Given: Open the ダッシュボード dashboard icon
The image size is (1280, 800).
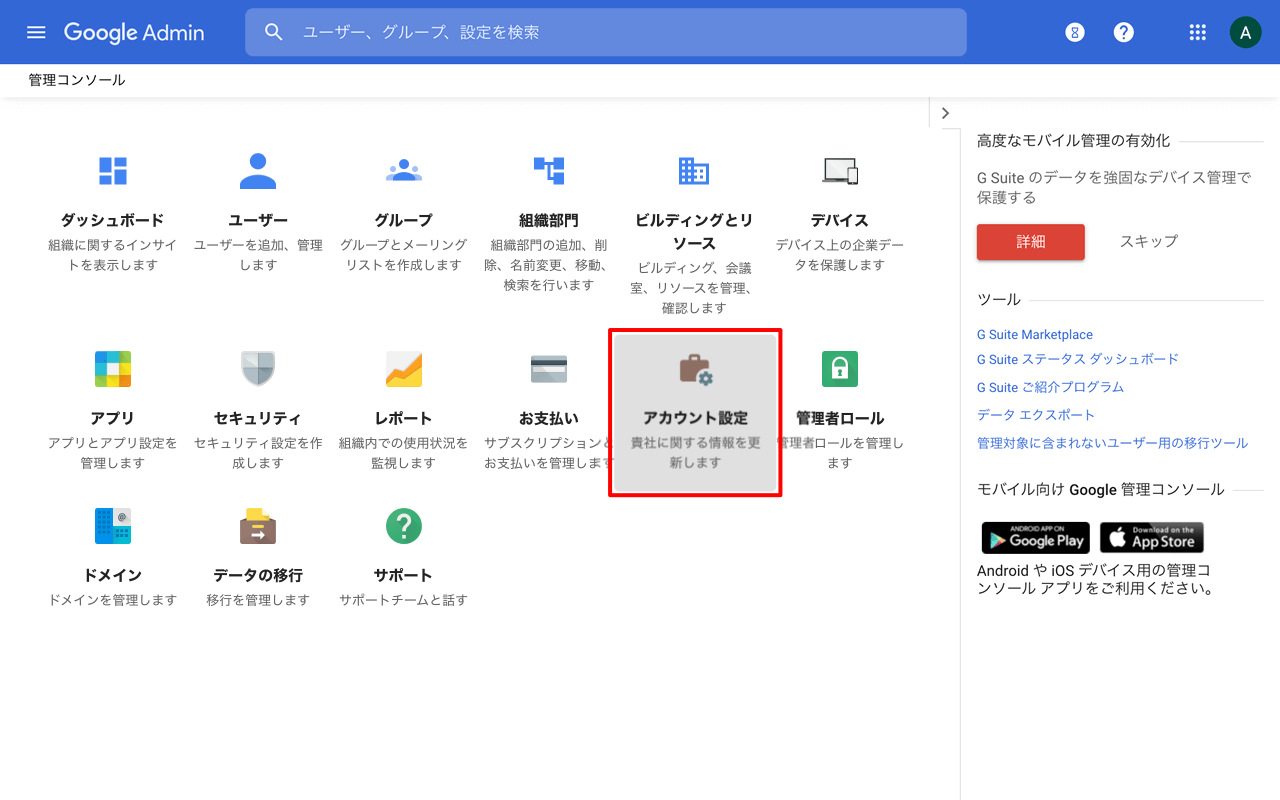Looking at the screenshot, I should pos(113,171).
